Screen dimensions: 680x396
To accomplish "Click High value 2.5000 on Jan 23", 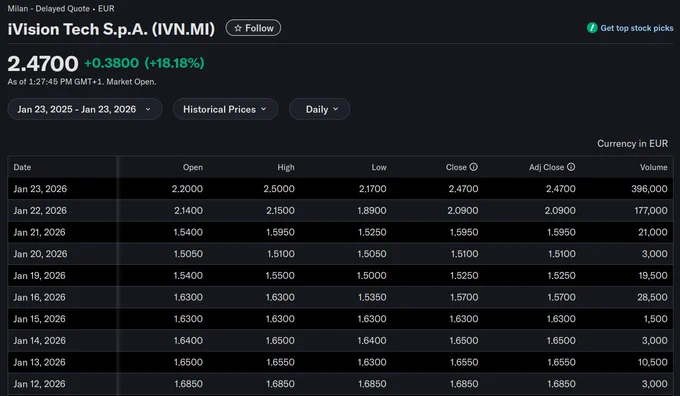I will [279, 189].
